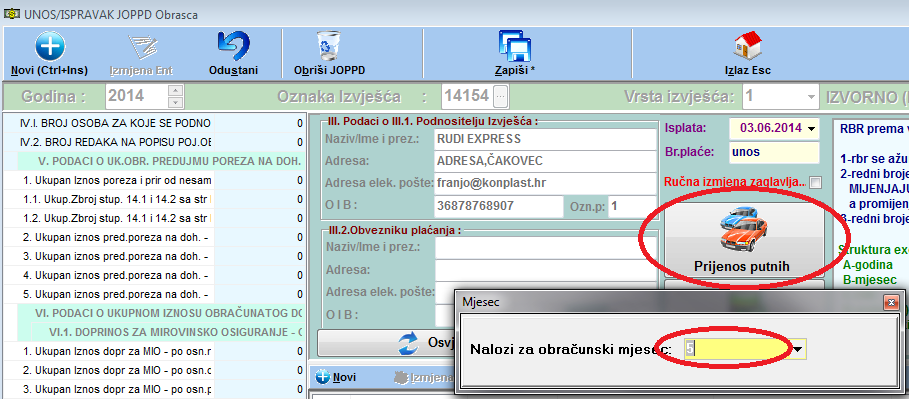
Task: Click the lower Novi plus icon
Action: [323, 377]
